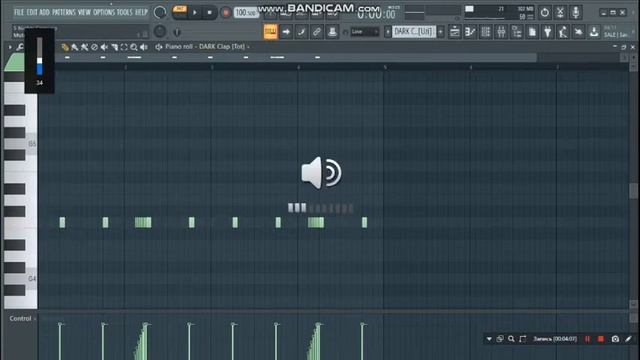The width and height of the screenshot is (640, 360).
Task: Open the DARK C.. pattern selector
Action: tap(414, 31)
